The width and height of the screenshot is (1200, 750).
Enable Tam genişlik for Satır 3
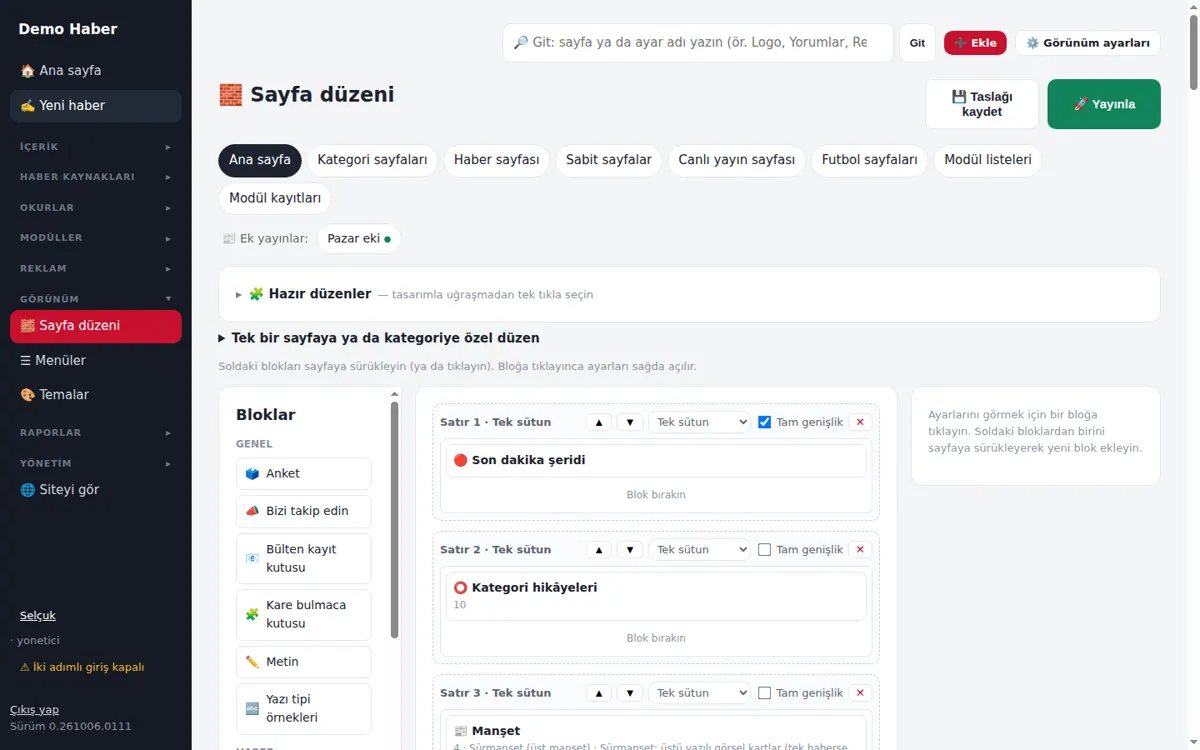tap(765, 693)
